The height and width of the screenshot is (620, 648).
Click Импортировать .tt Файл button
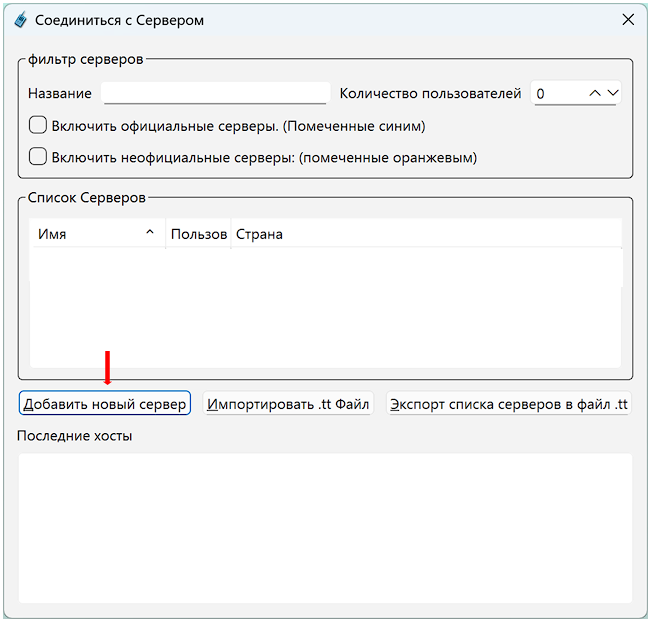pos(288,403)
